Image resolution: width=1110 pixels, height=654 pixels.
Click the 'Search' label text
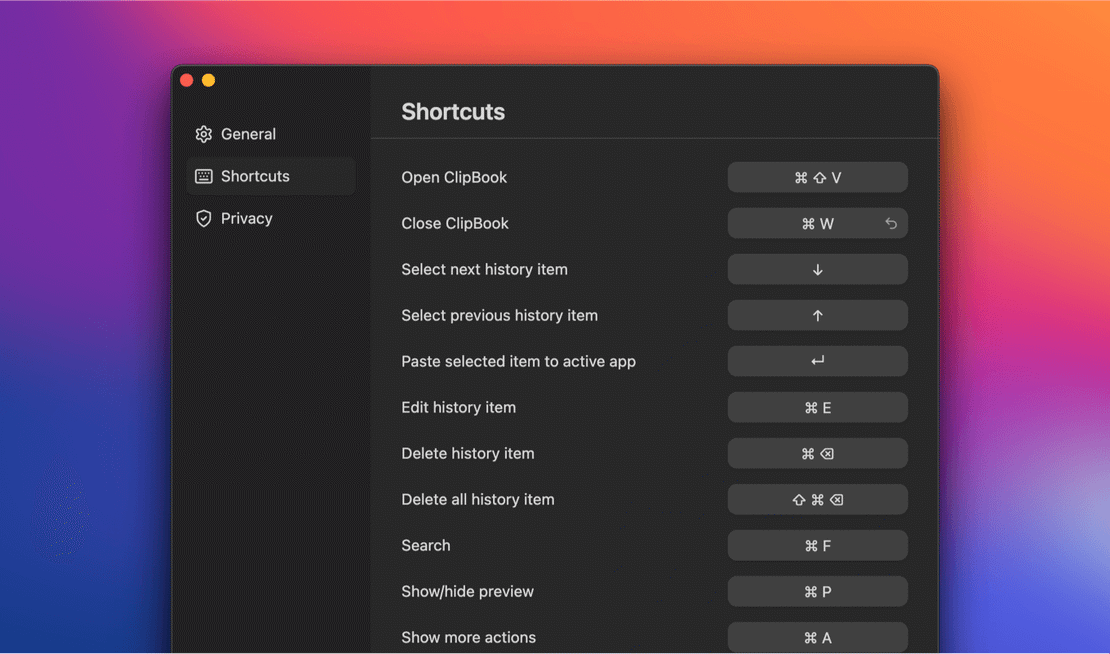[x=425, y=546]
